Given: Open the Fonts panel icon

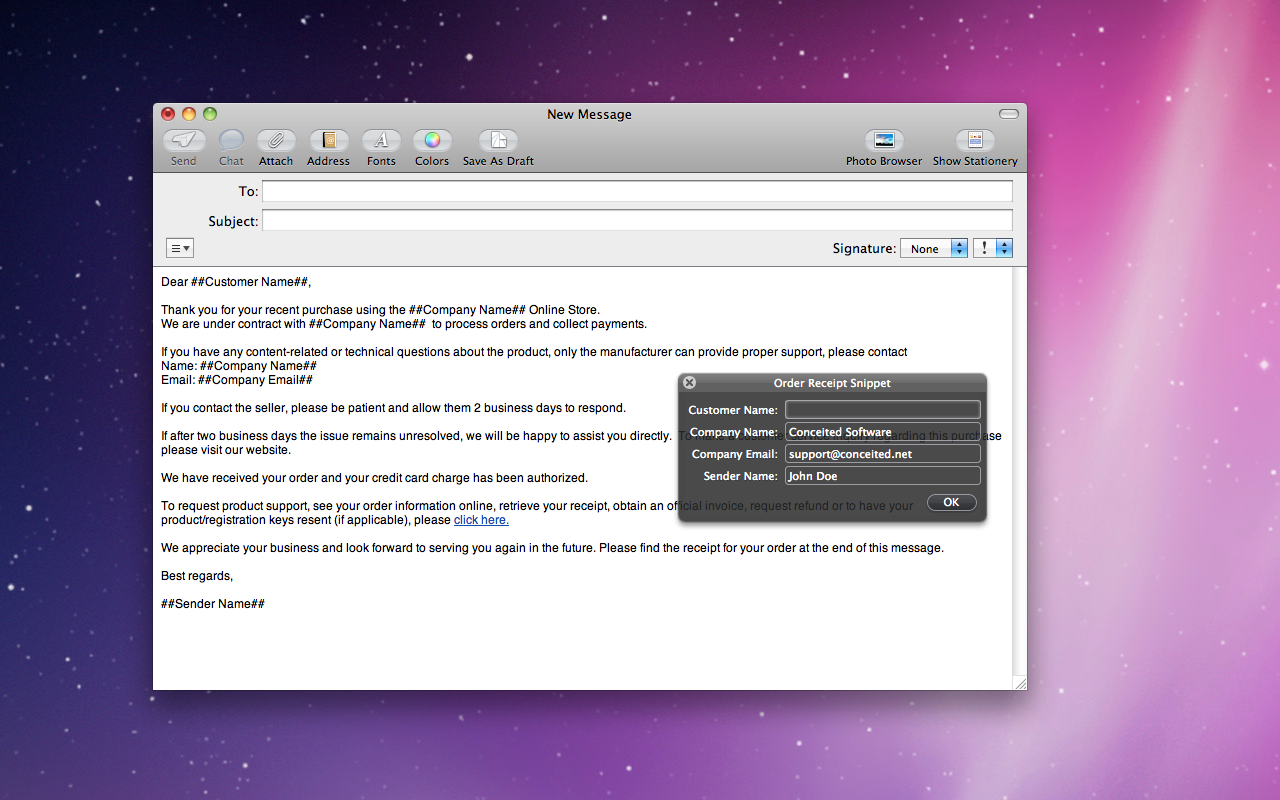Looking at the screenshot, I should (x=381, y=141).
